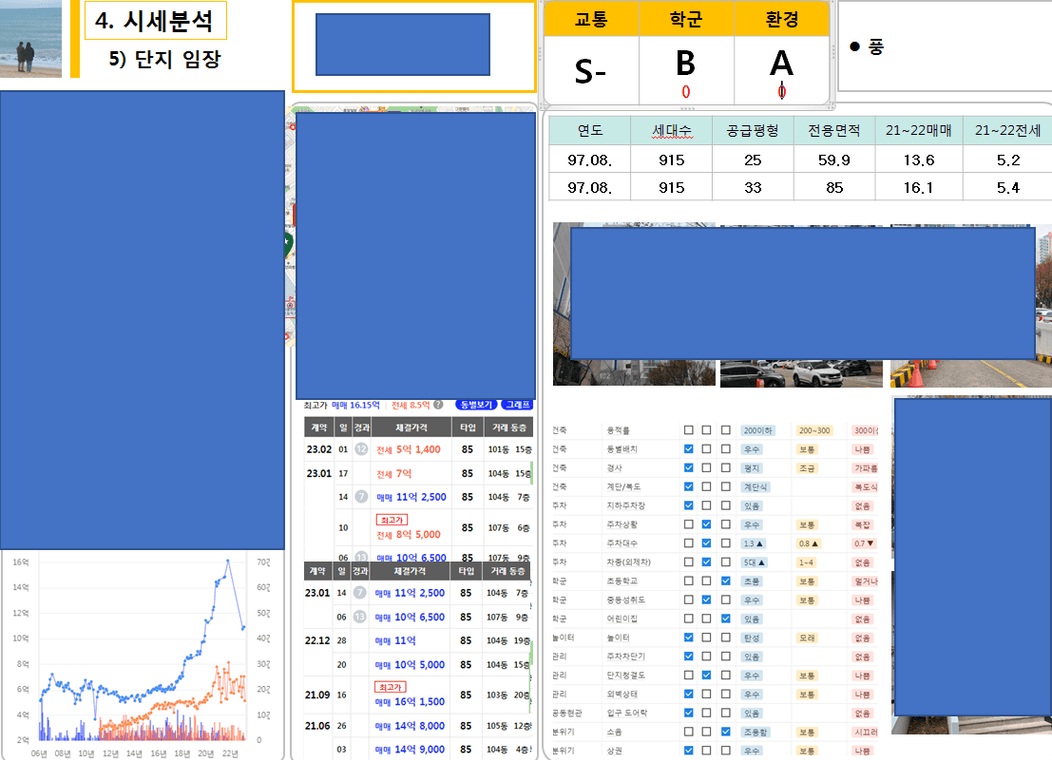Uncheck the ticked box in 놀이터 row
Viewport: 1052px width, 760px height.
pos(688,637)
